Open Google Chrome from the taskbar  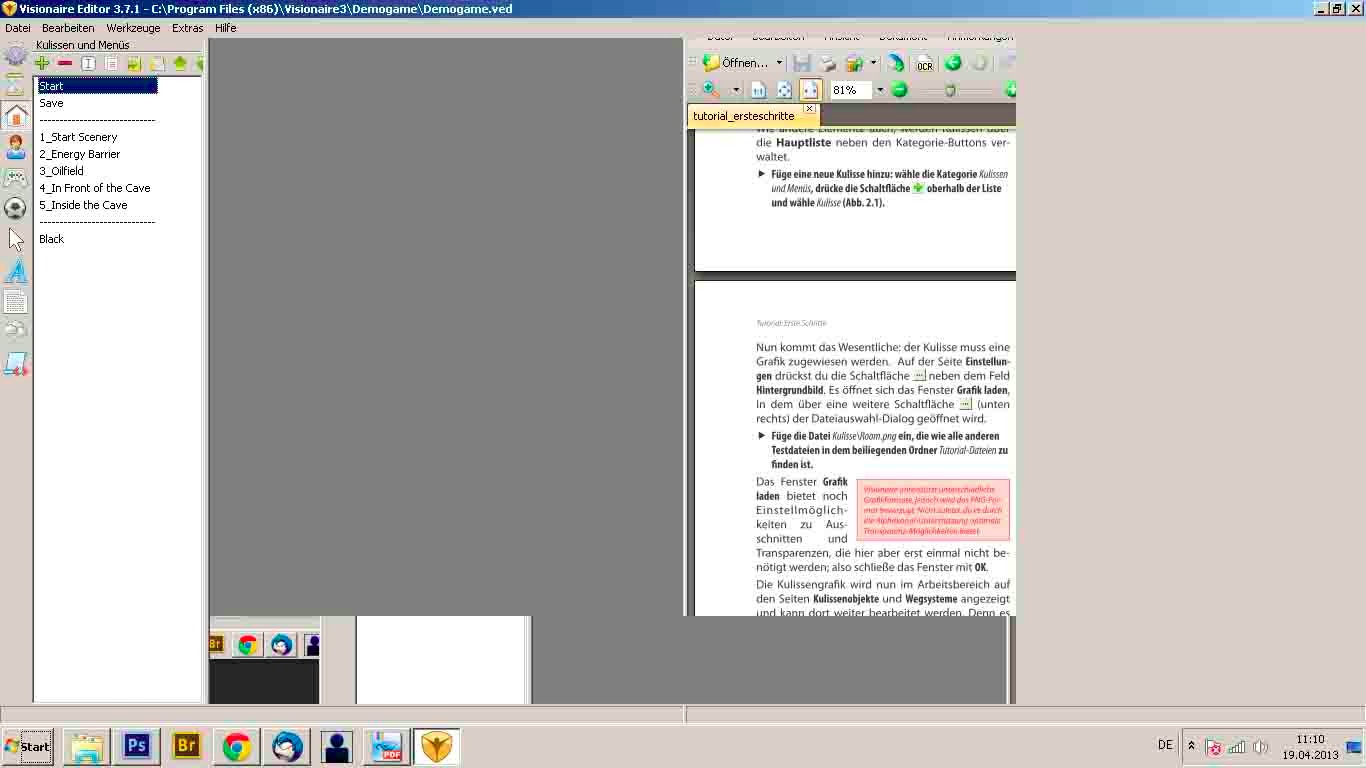coord(237,746)
